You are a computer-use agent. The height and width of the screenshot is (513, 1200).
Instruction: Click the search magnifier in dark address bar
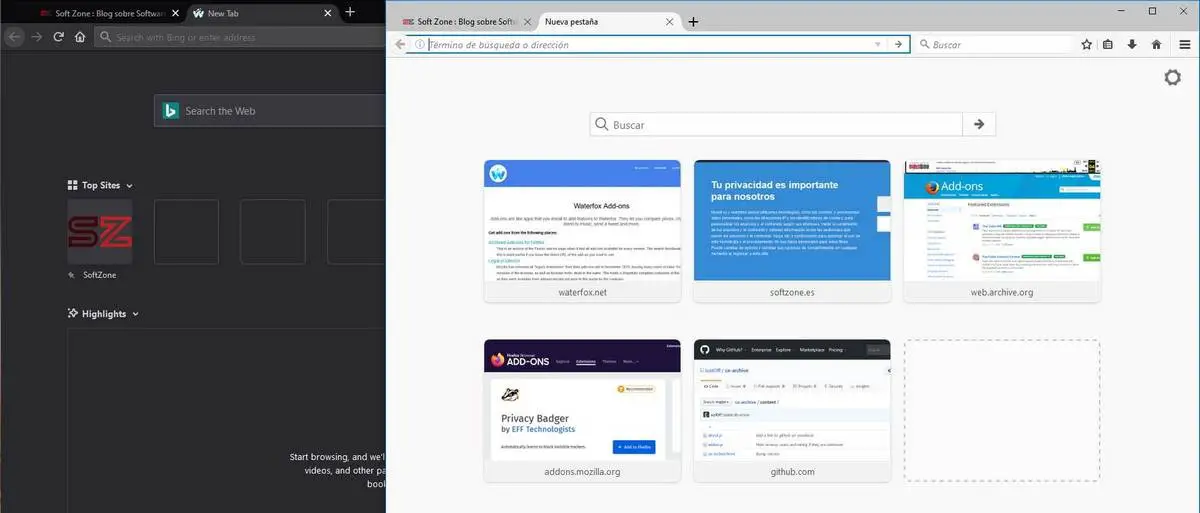pyautogui.click(x=105, y=37)
